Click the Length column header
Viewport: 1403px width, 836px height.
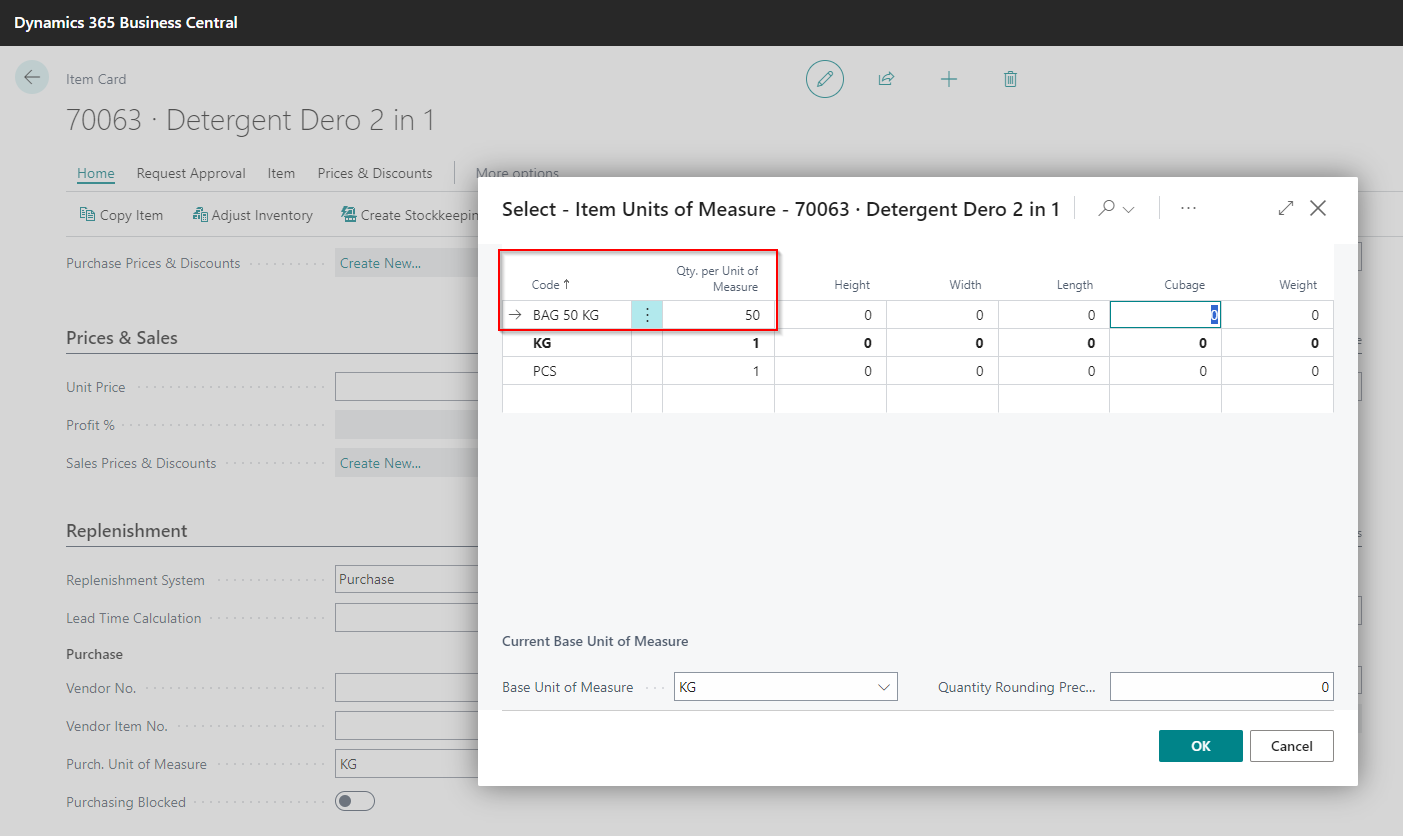coord(1075,285)
